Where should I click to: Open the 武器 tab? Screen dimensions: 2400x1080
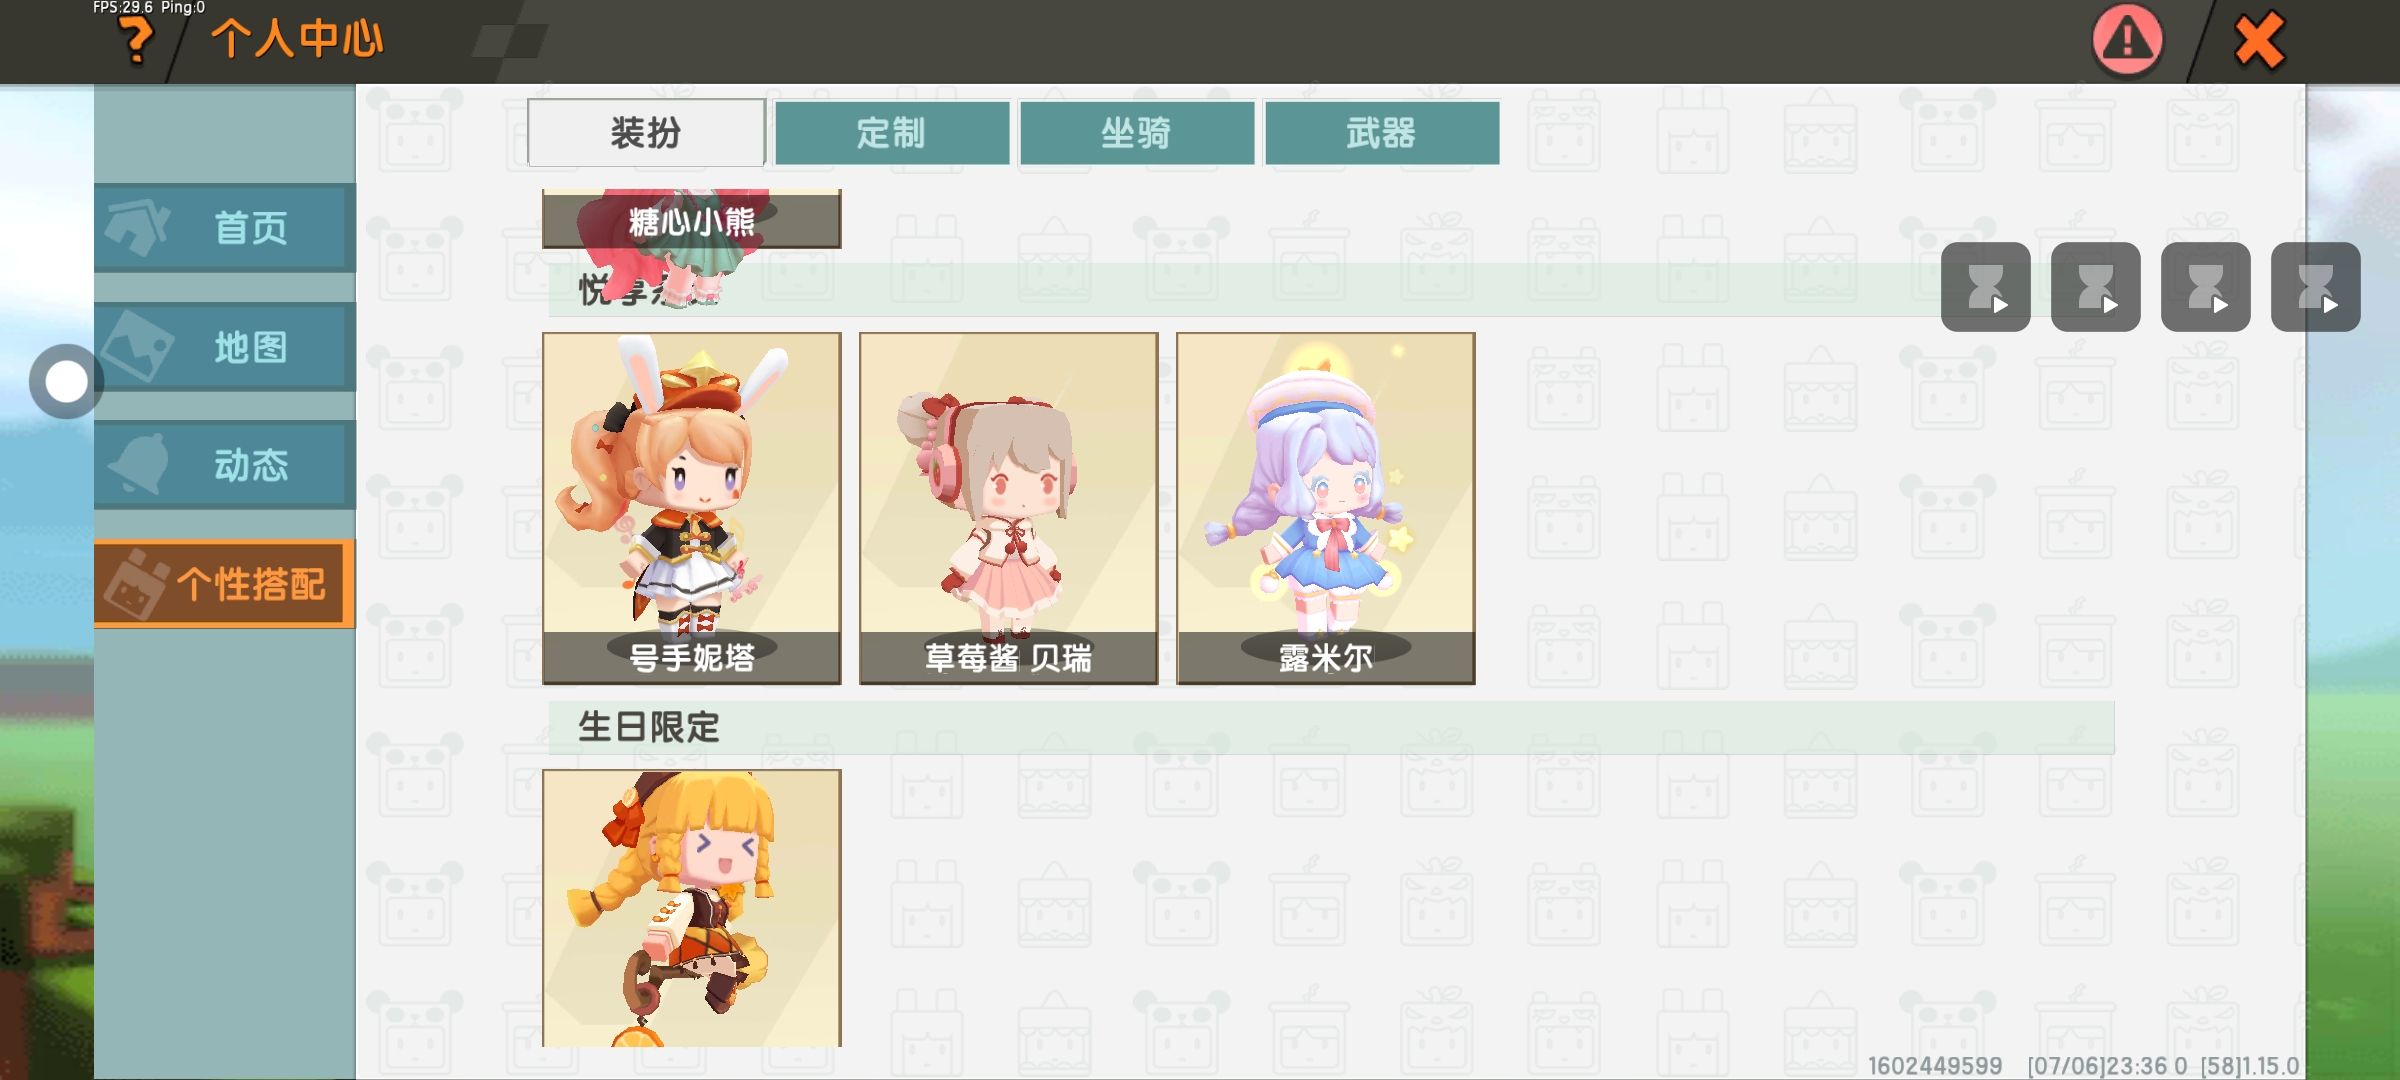[x=1382, y=133]
